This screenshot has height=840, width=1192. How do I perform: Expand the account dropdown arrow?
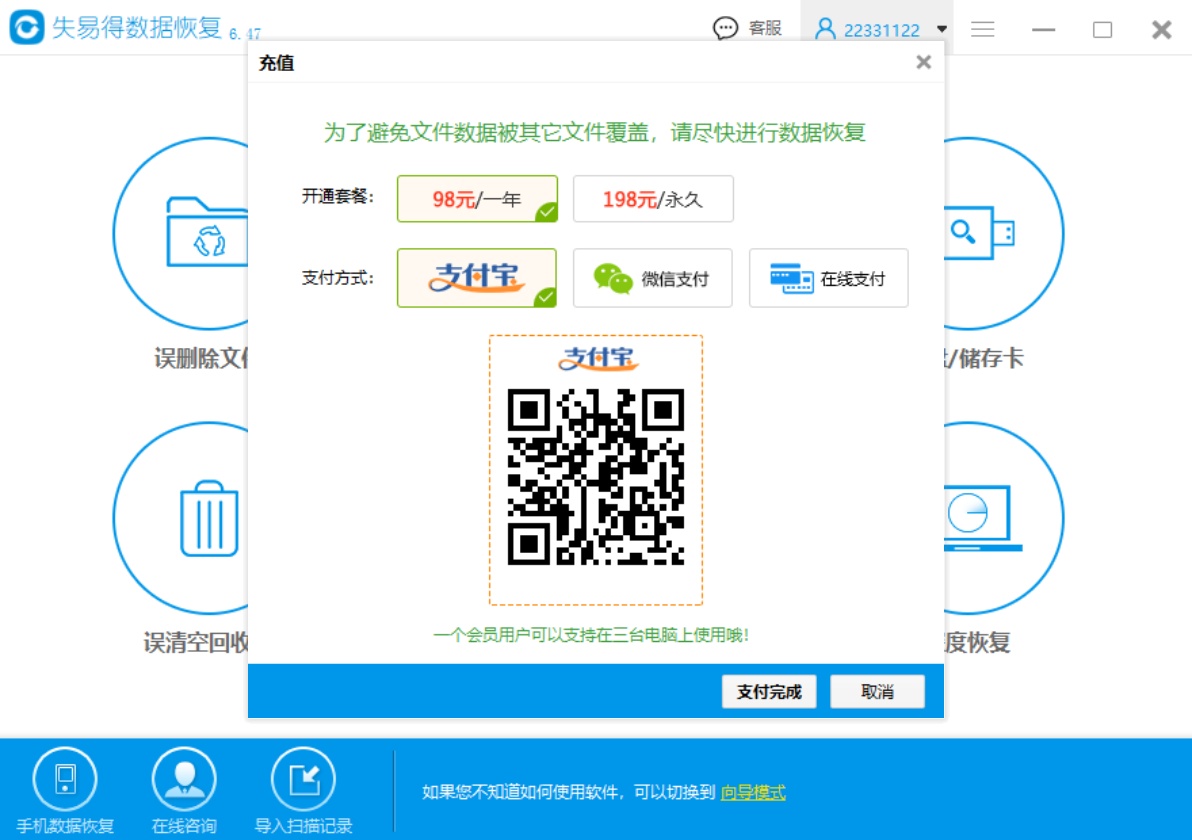pyautogui.click(x=942, y=29)
